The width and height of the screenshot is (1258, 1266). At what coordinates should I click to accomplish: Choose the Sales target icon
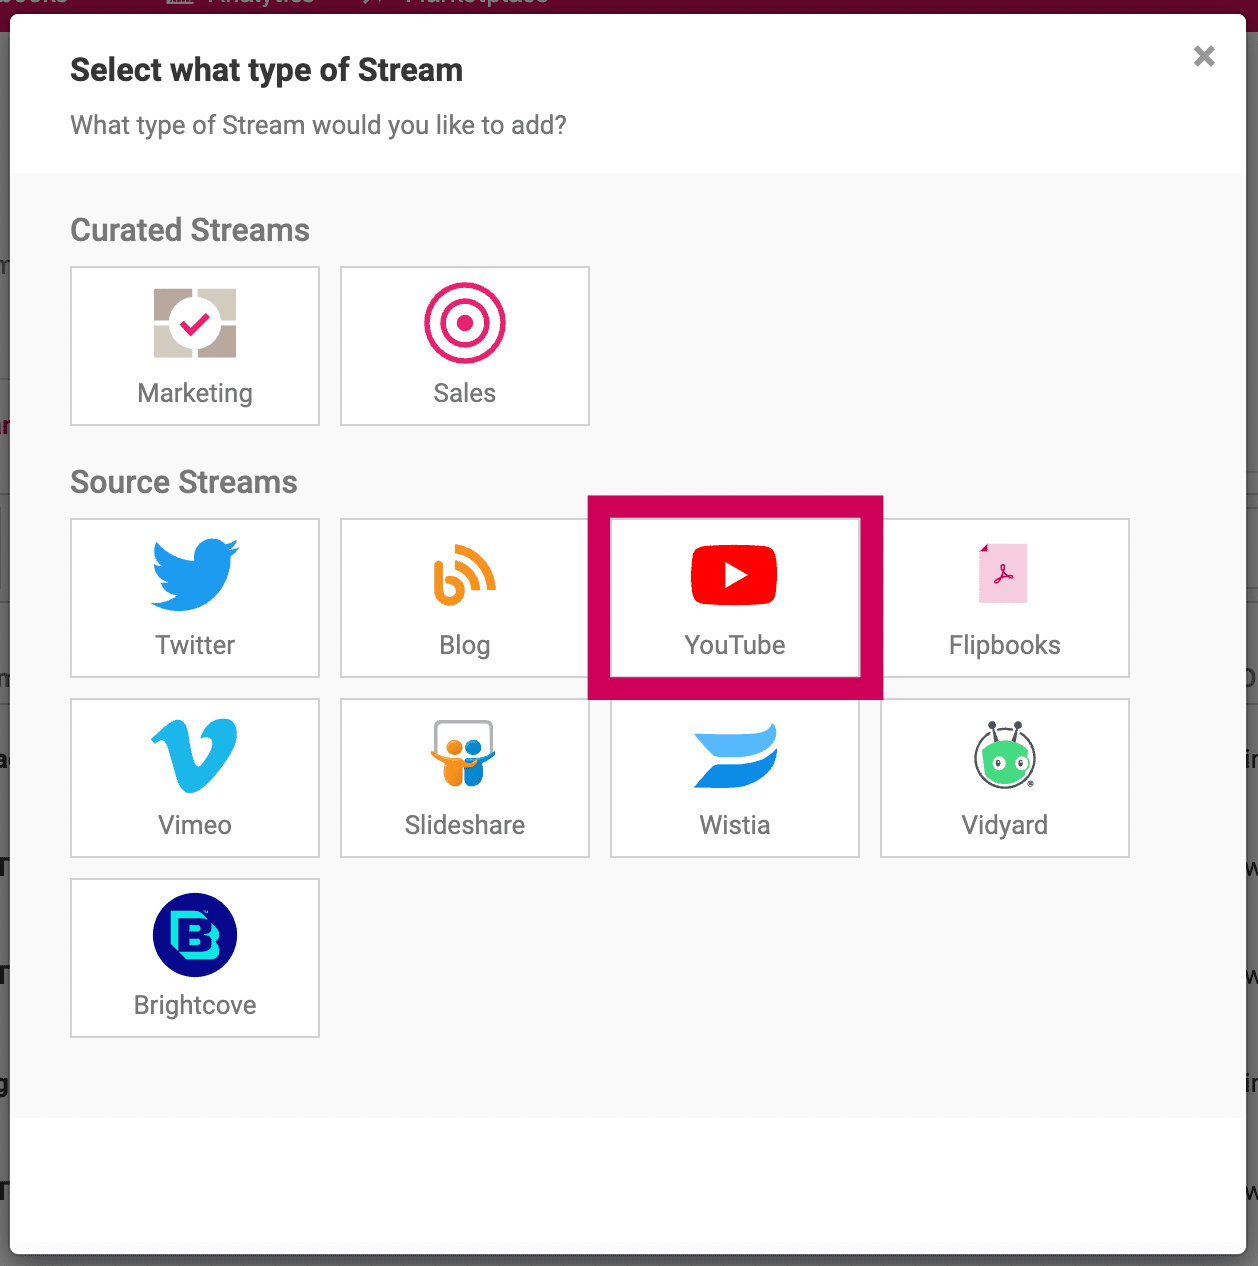click(x=465, y=323)
